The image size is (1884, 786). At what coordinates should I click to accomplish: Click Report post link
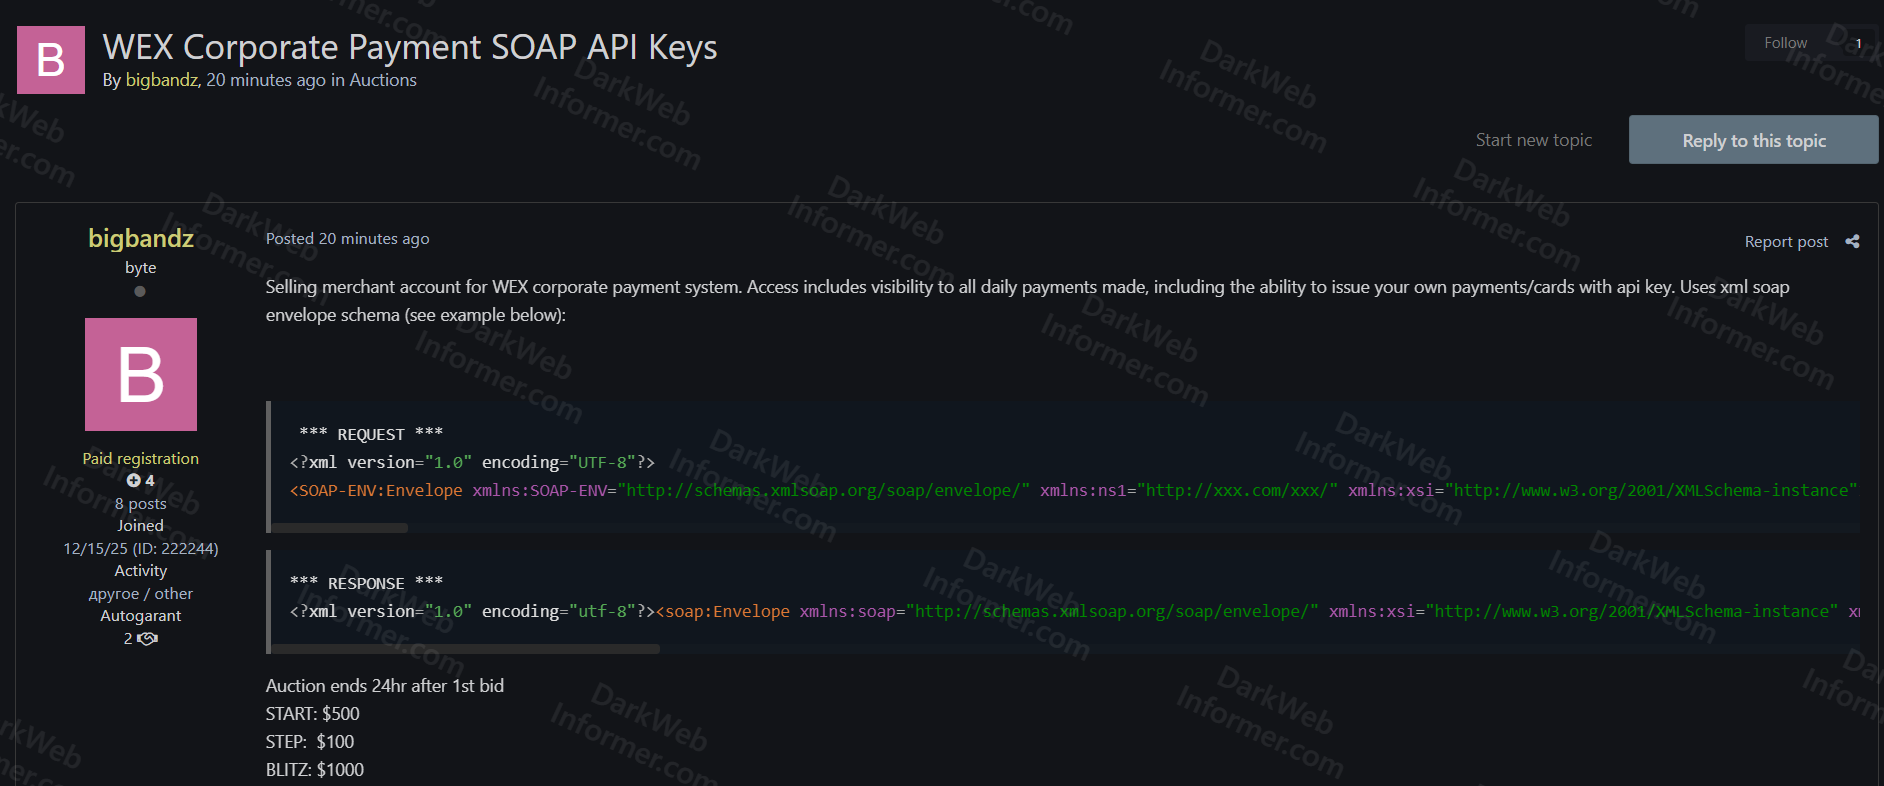(1785, 242)
